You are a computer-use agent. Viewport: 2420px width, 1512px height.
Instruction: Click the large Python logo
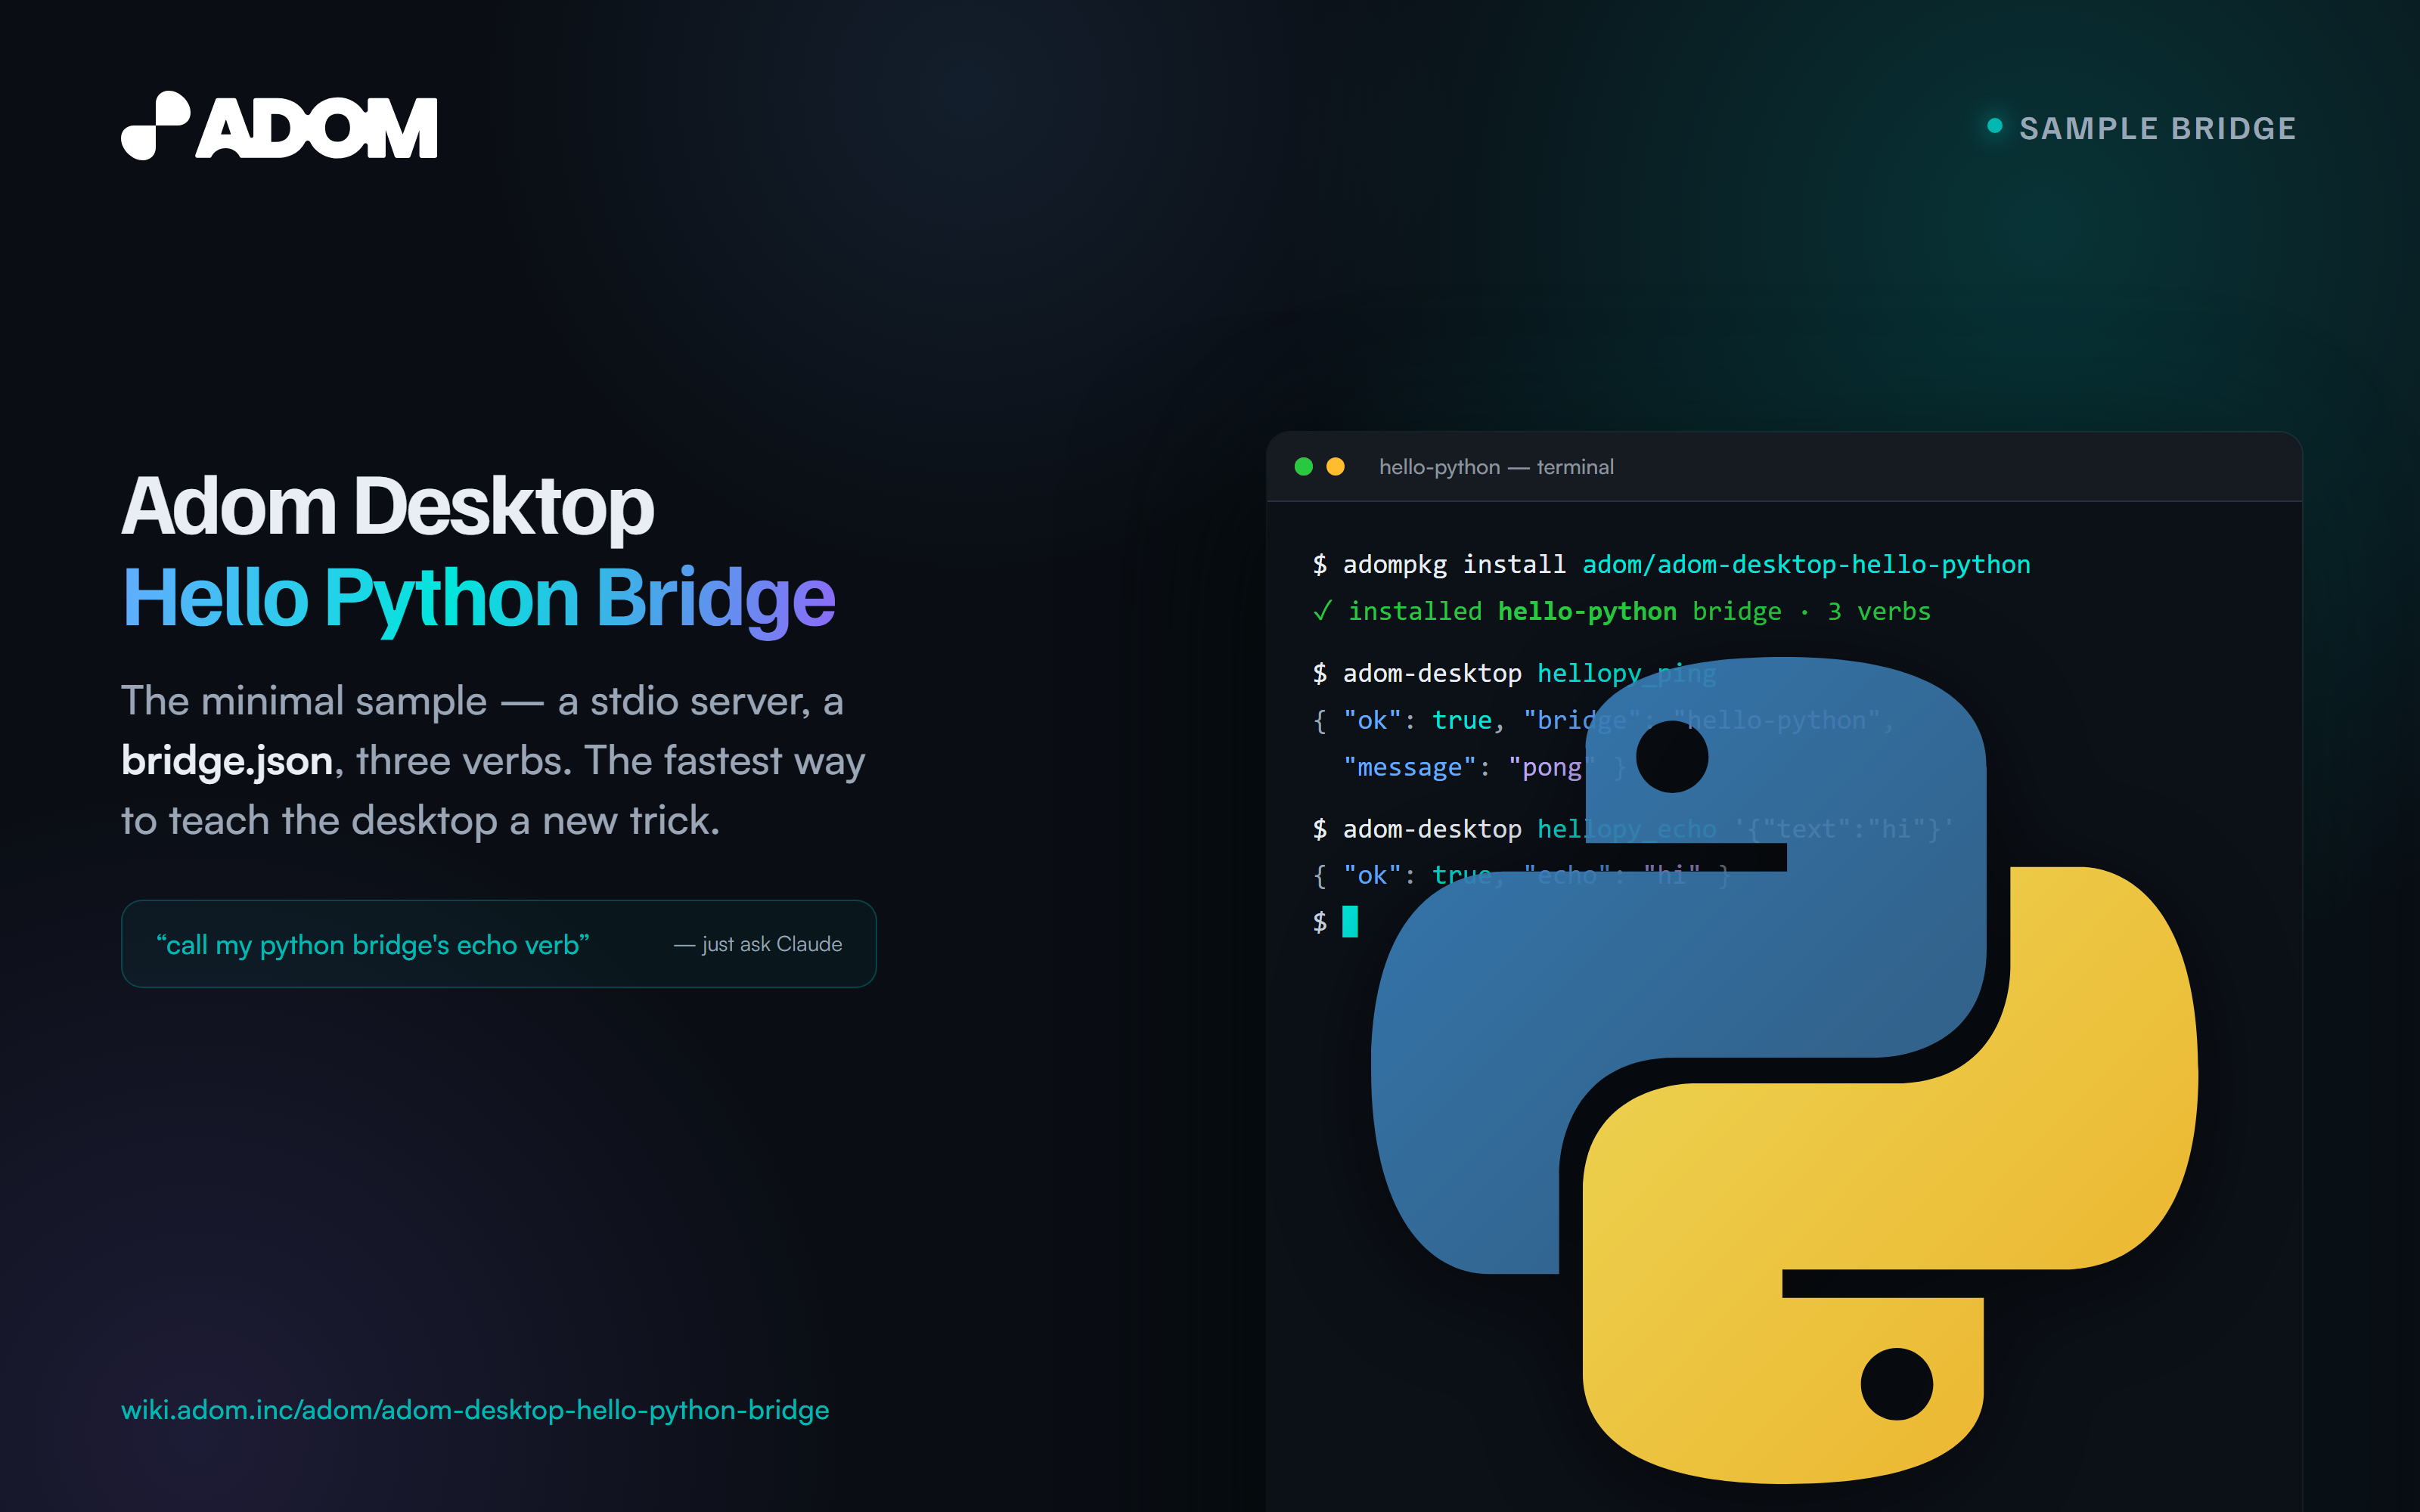[1783, 1070]
